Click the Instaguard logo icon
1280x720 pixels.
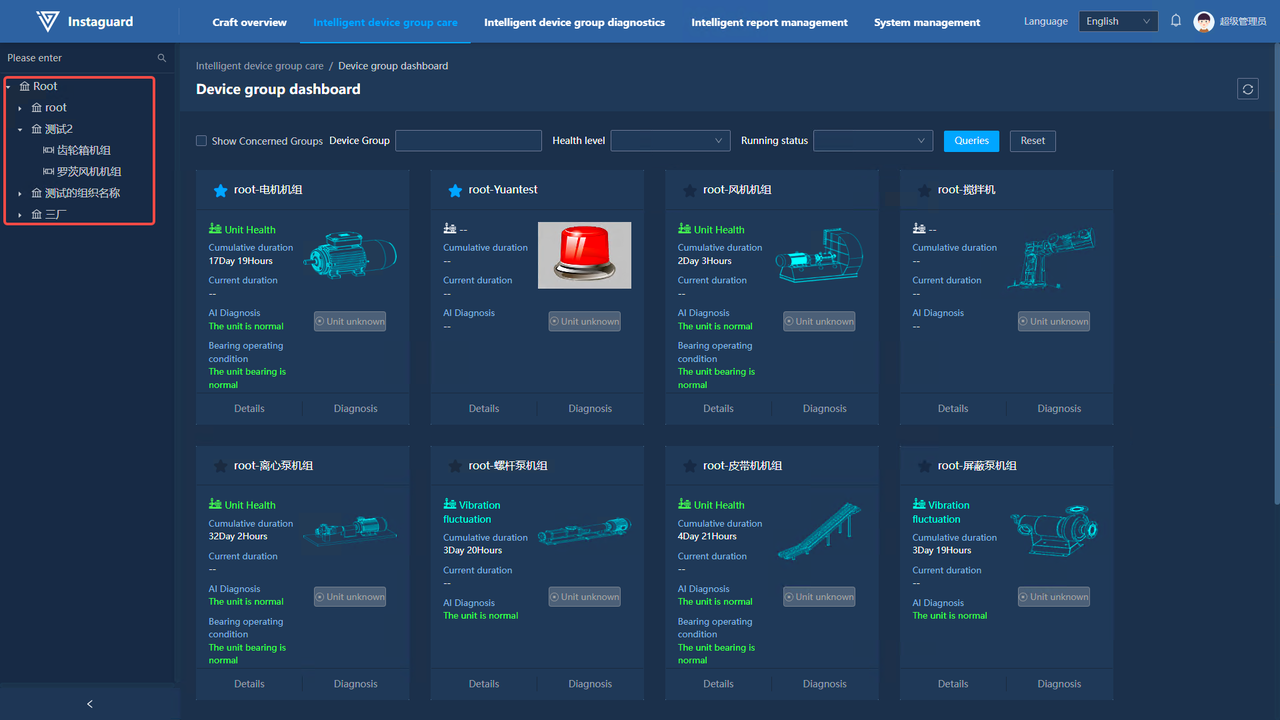(47, 21)
